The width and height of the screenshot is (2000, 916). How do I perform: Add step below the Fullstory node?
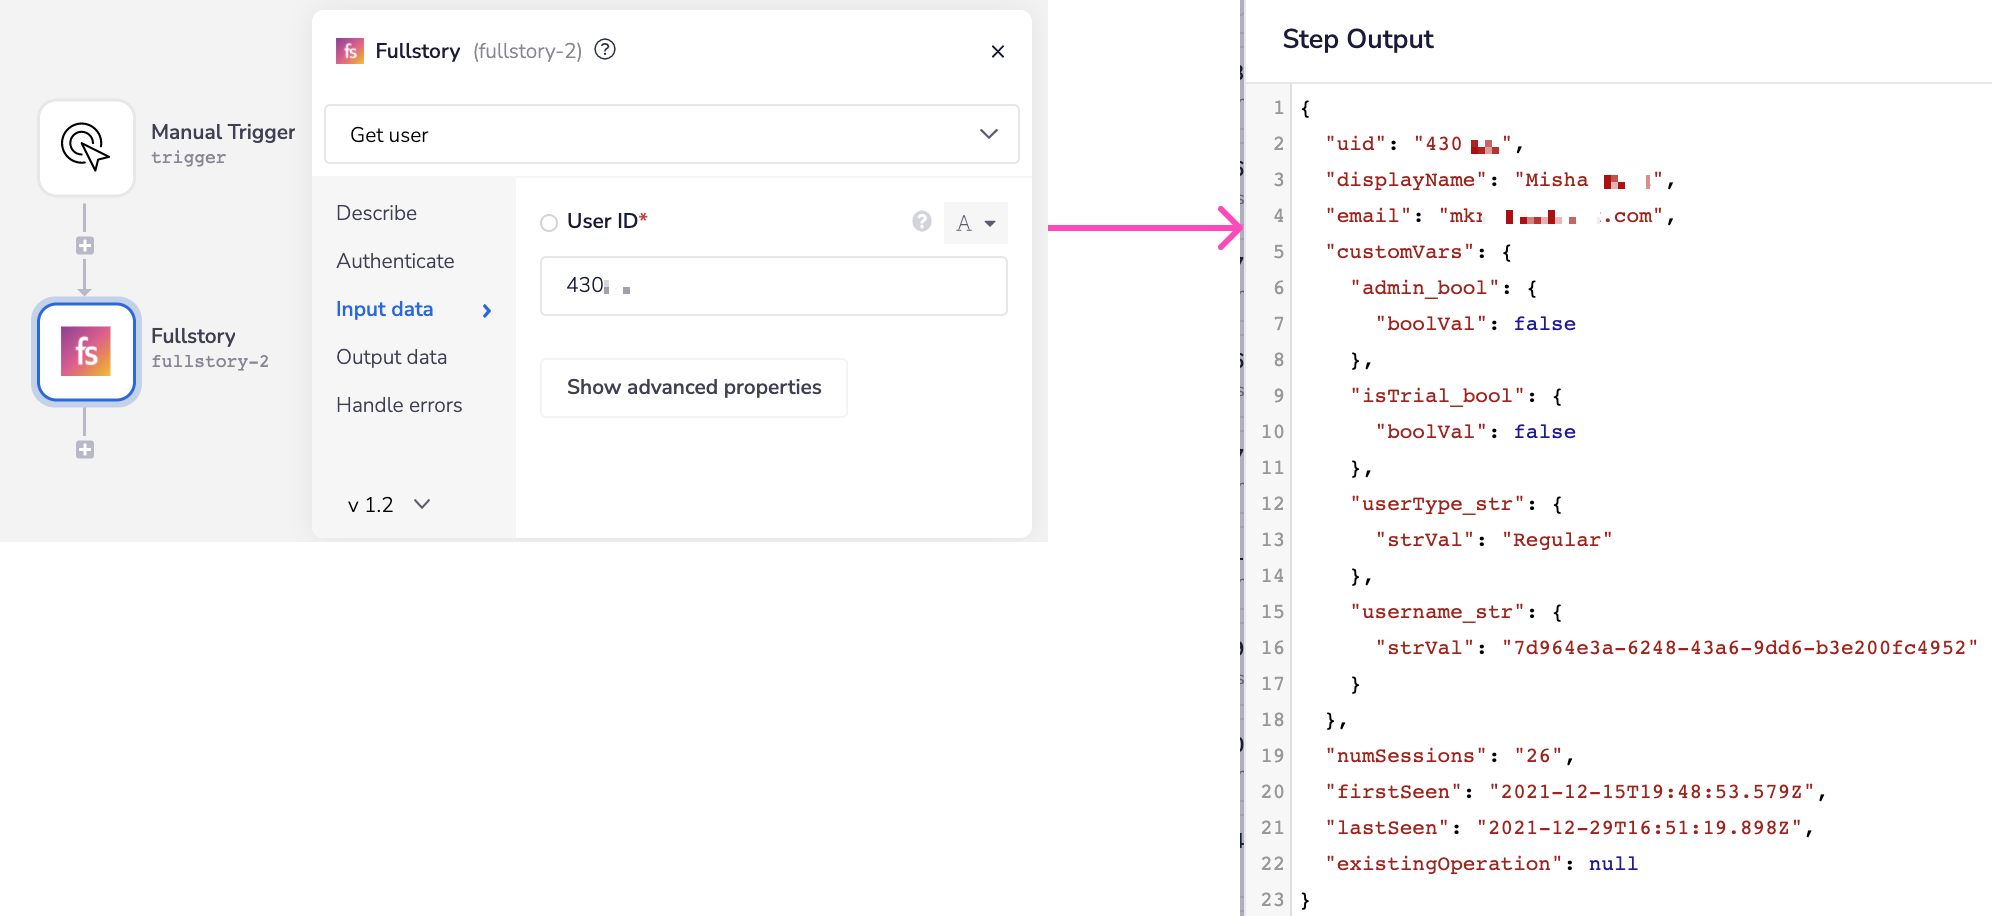(x=85, y=450)
